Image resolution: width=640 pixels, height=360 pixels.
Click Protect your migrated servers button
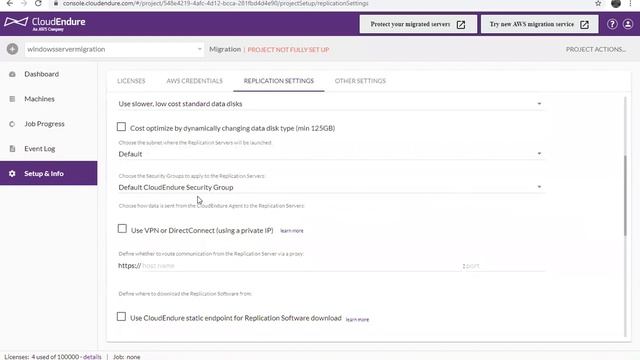(x=418, y=24)
